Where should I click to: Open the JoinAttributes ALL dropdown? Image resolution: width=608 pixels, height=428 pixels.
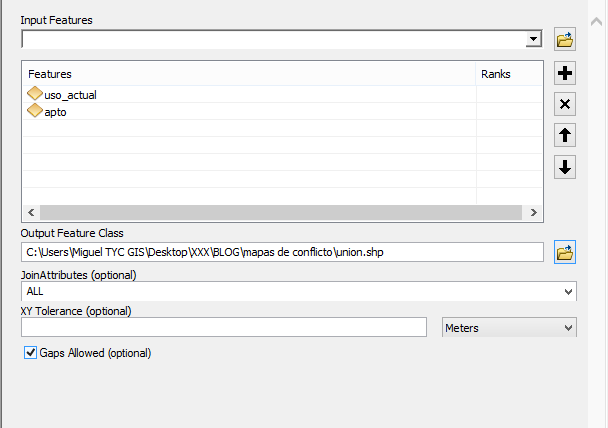(x=299, y=292)
